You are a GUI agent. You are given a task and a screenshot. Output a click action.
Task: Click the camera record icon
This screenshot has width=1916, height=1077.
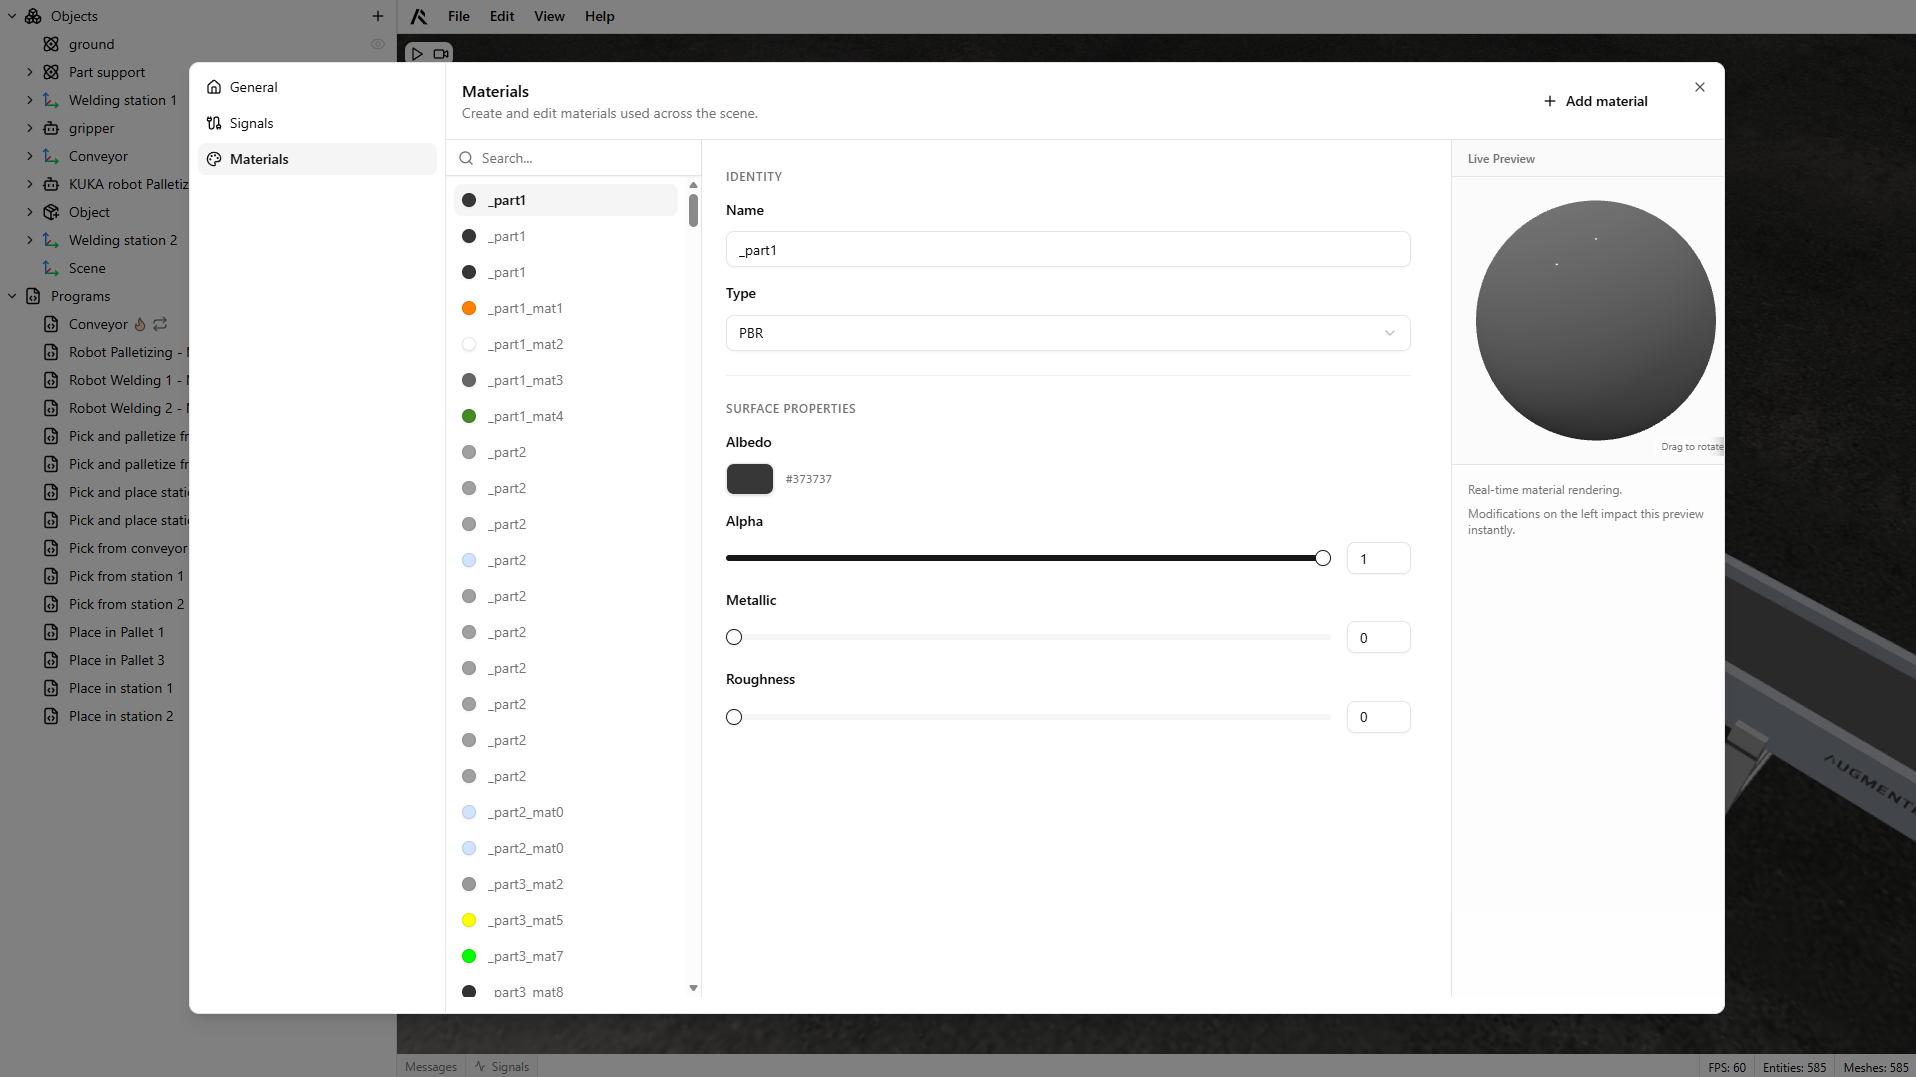pos(441,54)
